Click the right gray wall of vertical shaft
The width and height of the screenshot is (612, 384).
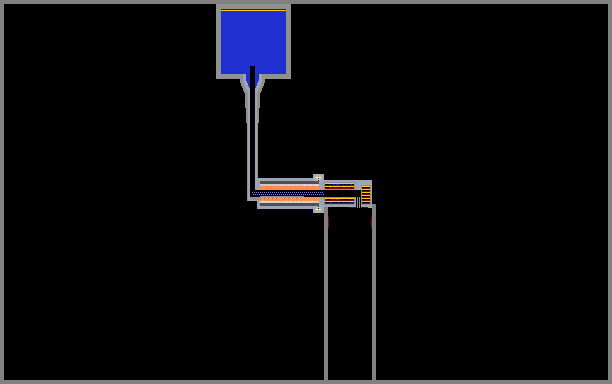374,292
